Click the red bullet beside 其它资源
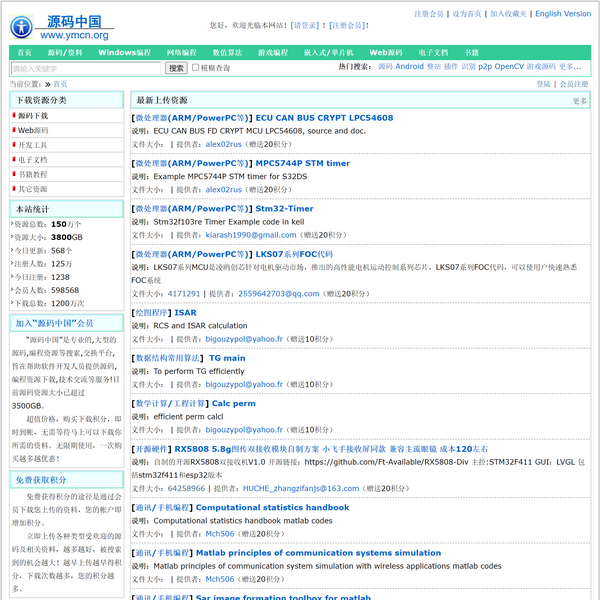This screenshot has width=600, height=600. 14,189
